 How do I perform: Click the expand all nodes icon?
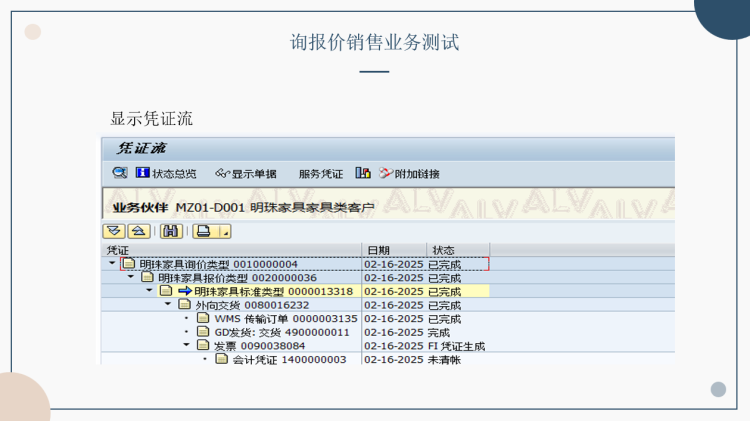point(114,232)
